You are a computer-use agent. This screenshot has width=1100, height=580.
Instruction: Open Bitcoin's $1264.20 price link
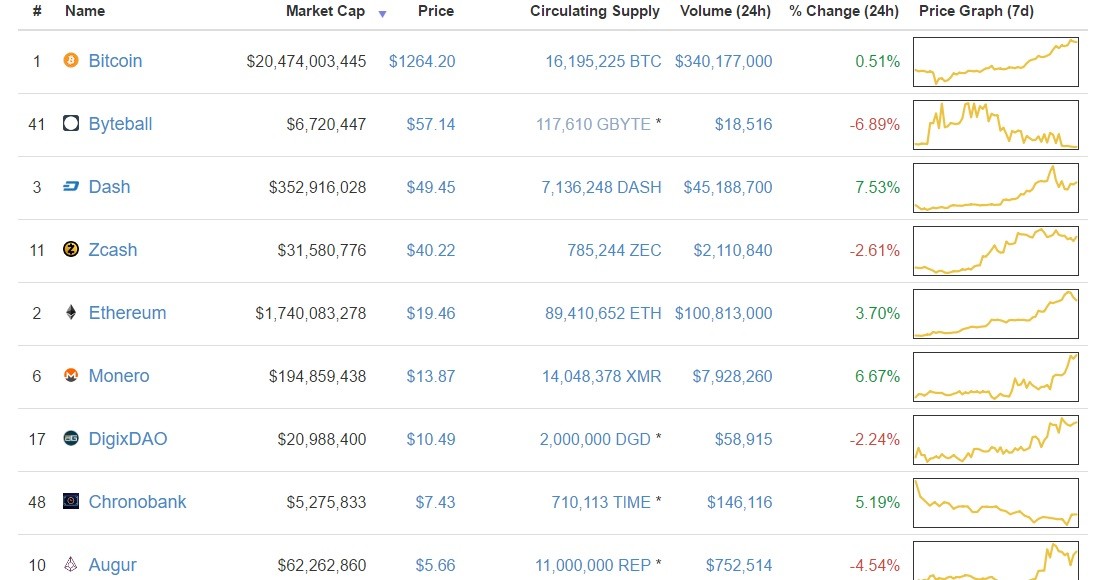click(x=422, y=61)
